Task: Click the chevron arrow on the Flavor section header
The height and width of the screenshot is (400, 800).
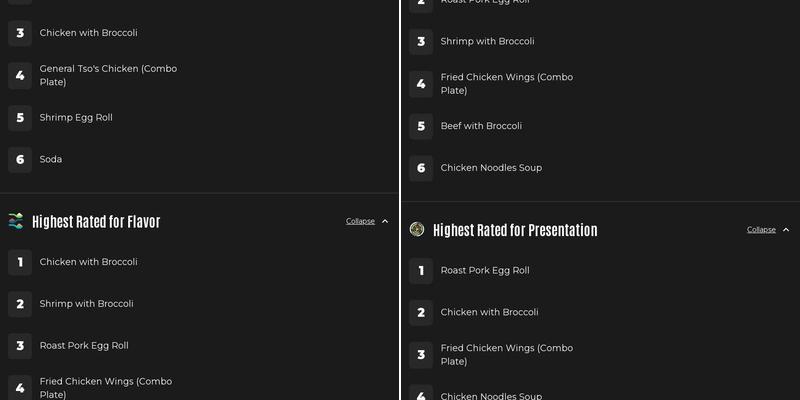Action: tap(385, 221)
